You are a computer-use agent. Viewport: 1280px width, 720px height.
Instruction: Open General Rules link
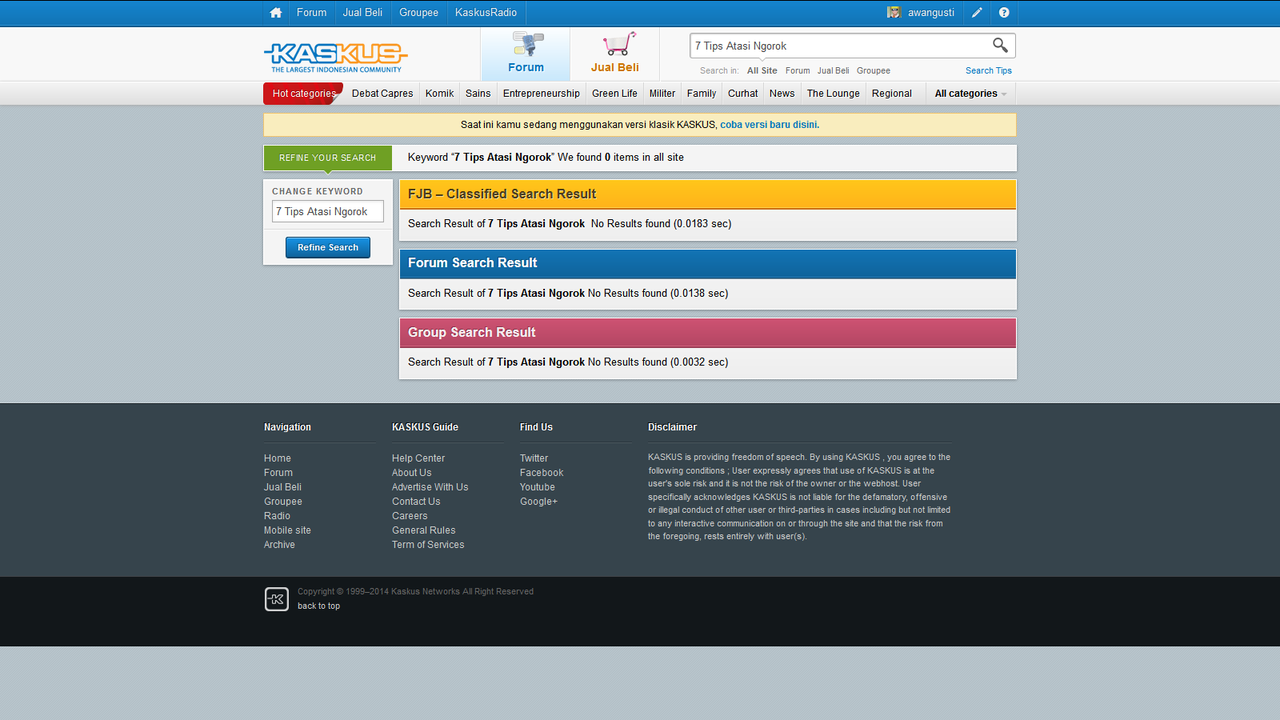424,530
